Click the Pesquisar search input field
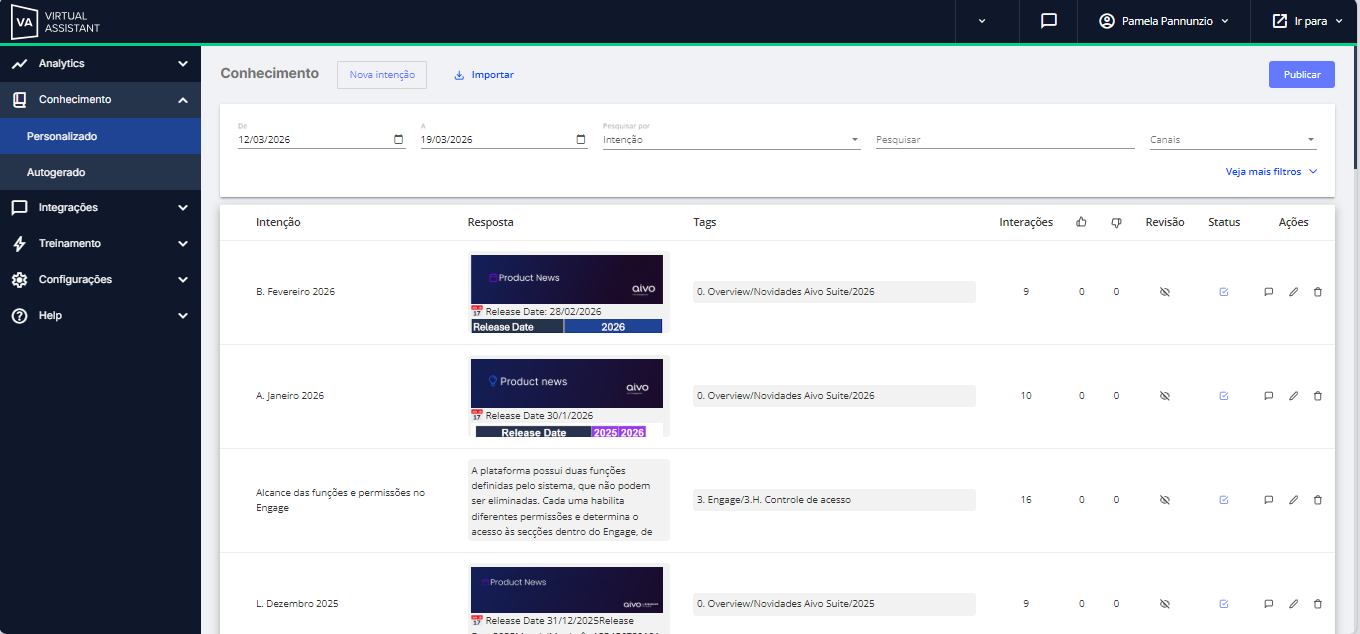The image size is (1360, 634). pyautogui.click(x=1004, y=140)
